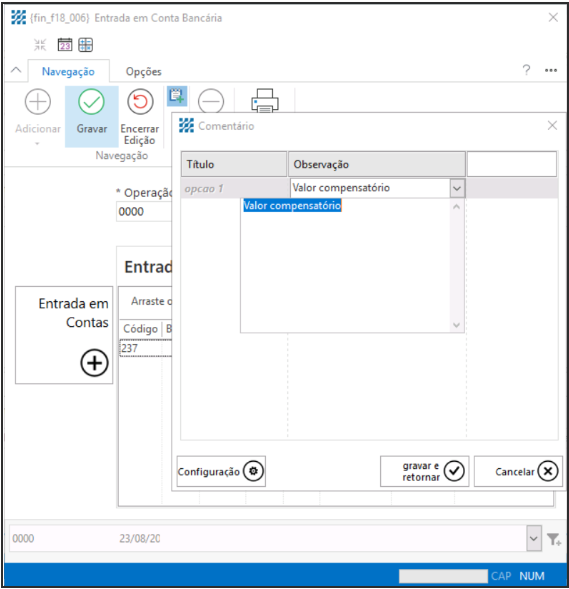Click the Adicionar plus icon
This screenshot has width=569, height=589.
pyautogui.click(x=38, y=102)
